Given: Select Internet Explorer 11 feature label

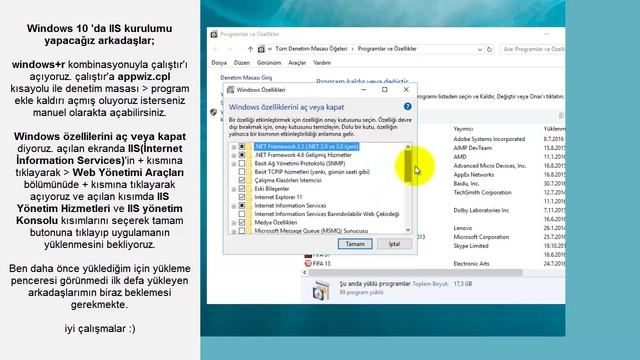Looking at the screenshot, I should pos(278,197).
